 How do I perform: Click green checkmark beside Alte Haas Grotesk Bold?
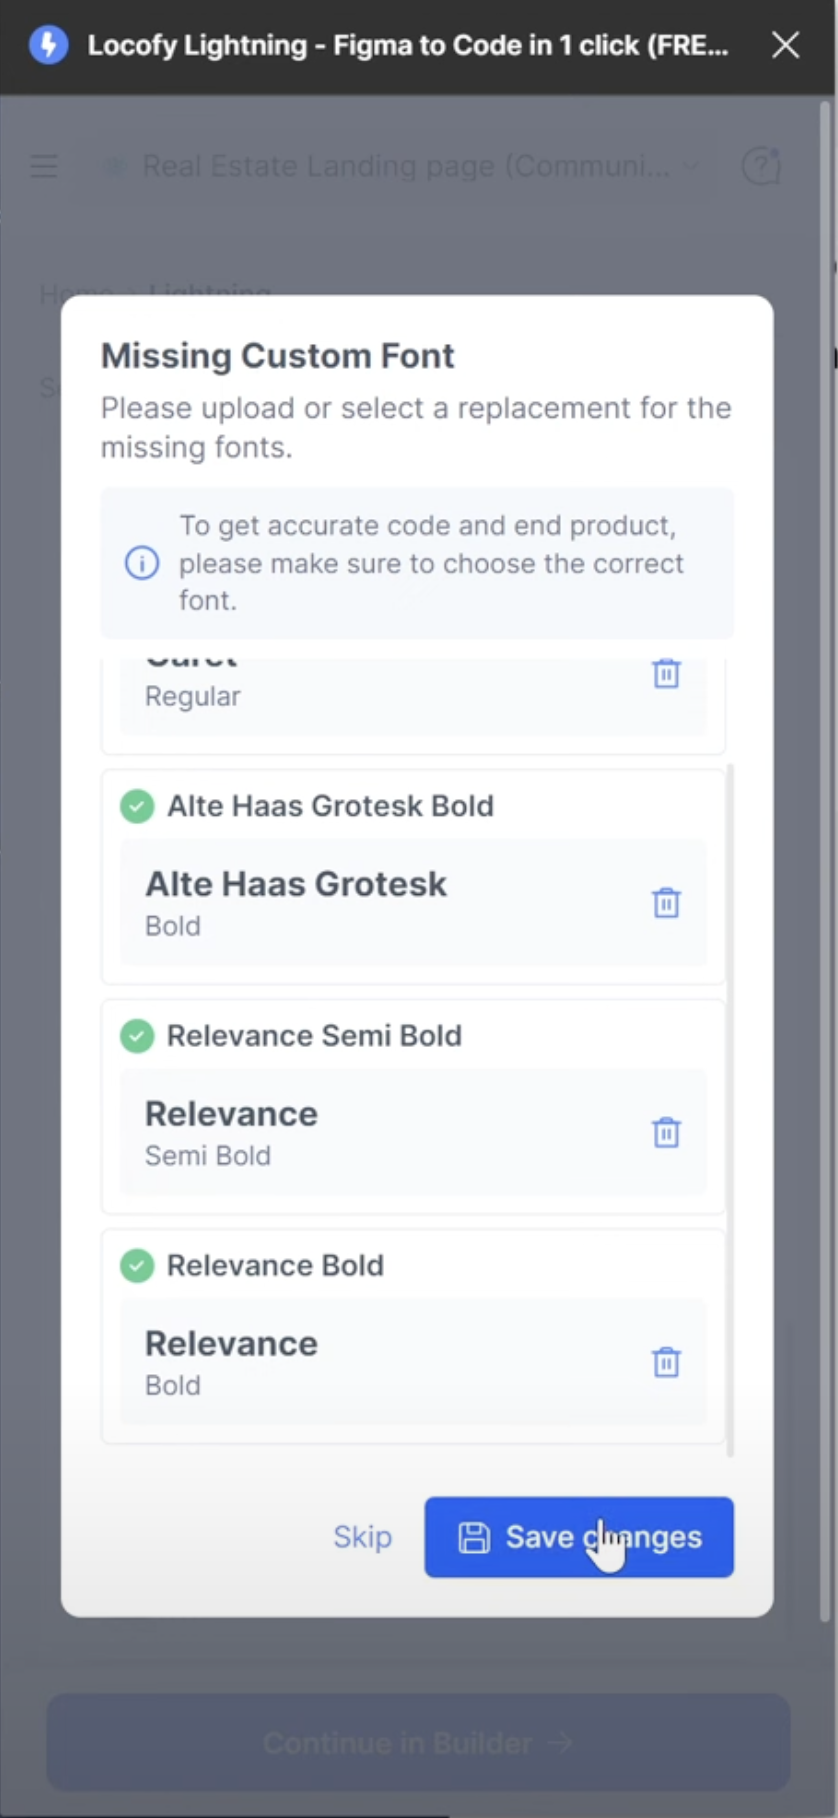(137, 806)
